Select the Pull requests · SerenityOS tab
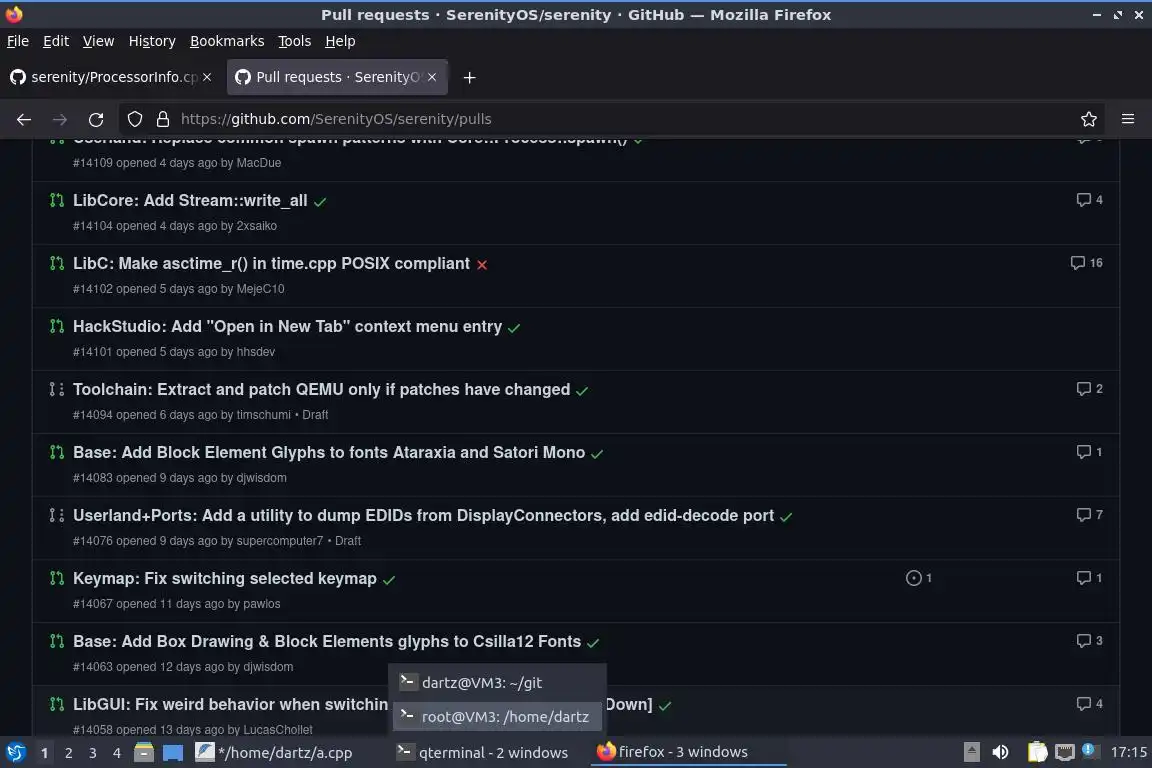The image size is (1152, 768). (x=337, y=77)
